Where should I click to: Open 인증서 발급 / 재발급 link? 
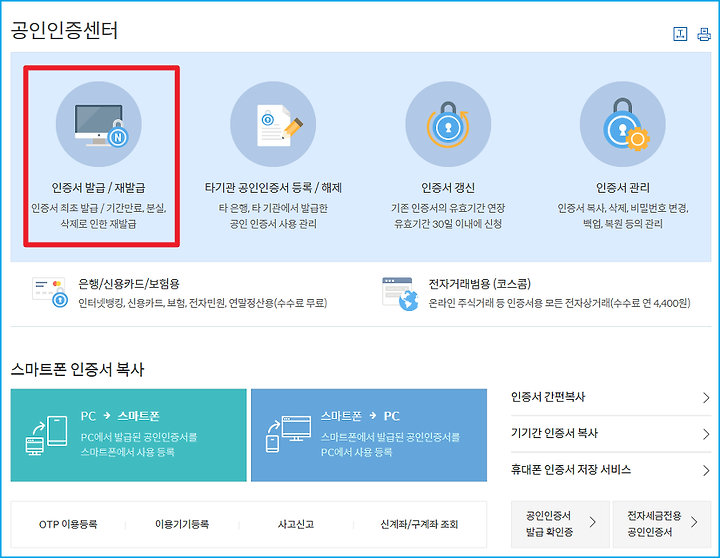point(98,188)
